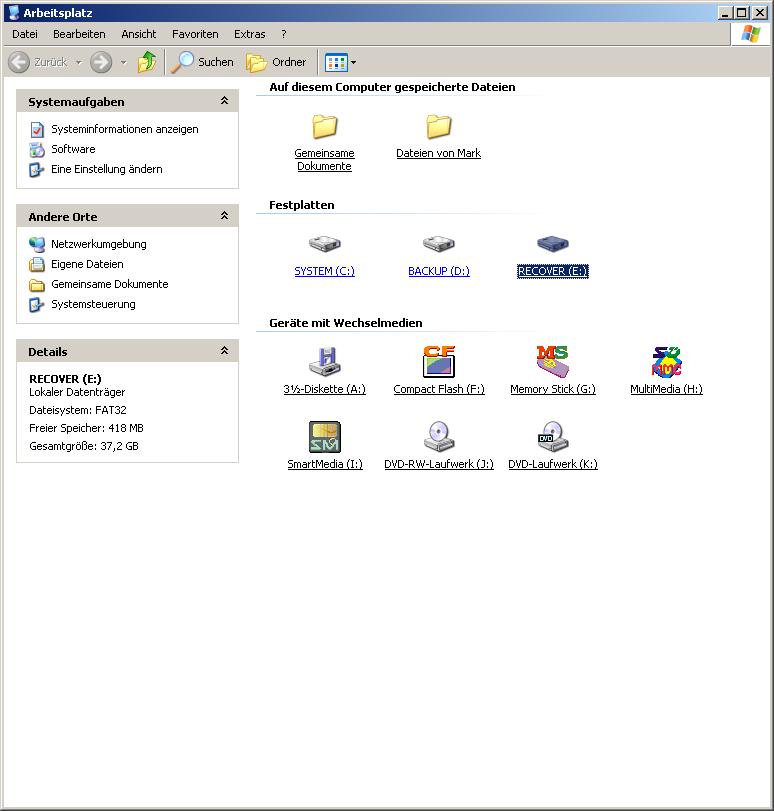This screenshot has width=774, height=811.
Task: Click the MultiMedia (H:) card icon
Action: tap(666, 362)
